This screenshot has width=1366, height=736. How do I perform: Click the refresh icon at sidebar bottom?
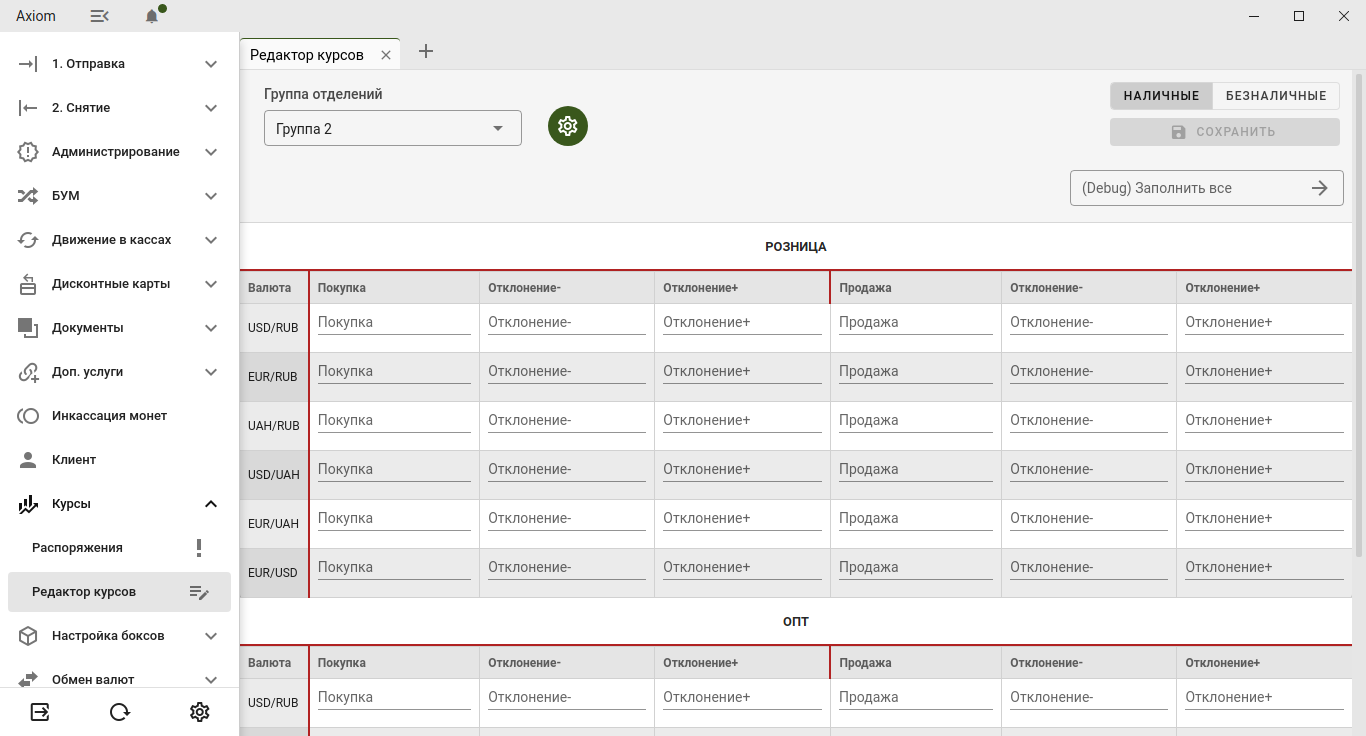pyautogui.click(x=120, y=712)
